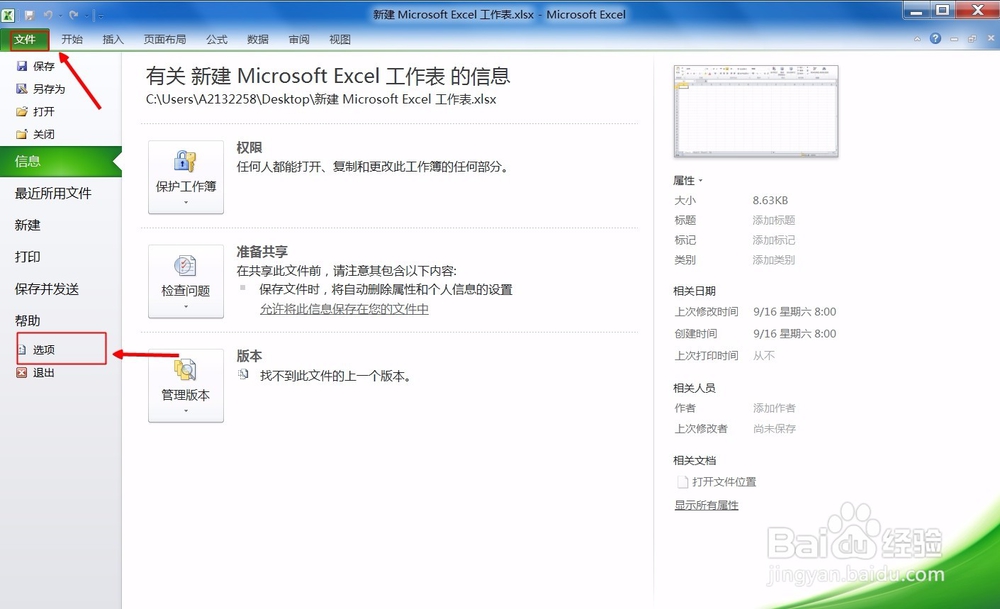Image resolution: width=1000 pixels, height=609 pixels.
Task: Switch to the 审阅 ribbon tab
Action: (x=298, y=40)
